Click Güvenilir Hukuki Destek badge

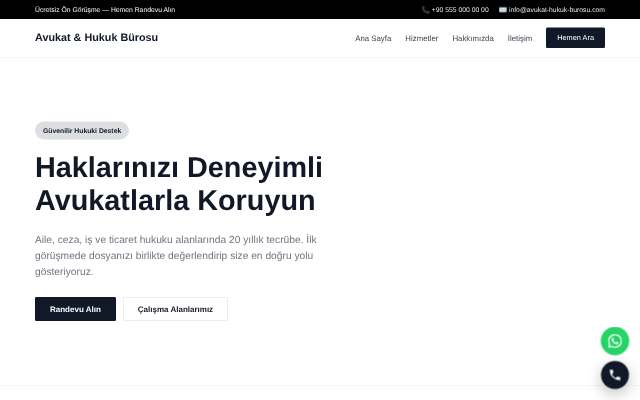click(82, 131)
